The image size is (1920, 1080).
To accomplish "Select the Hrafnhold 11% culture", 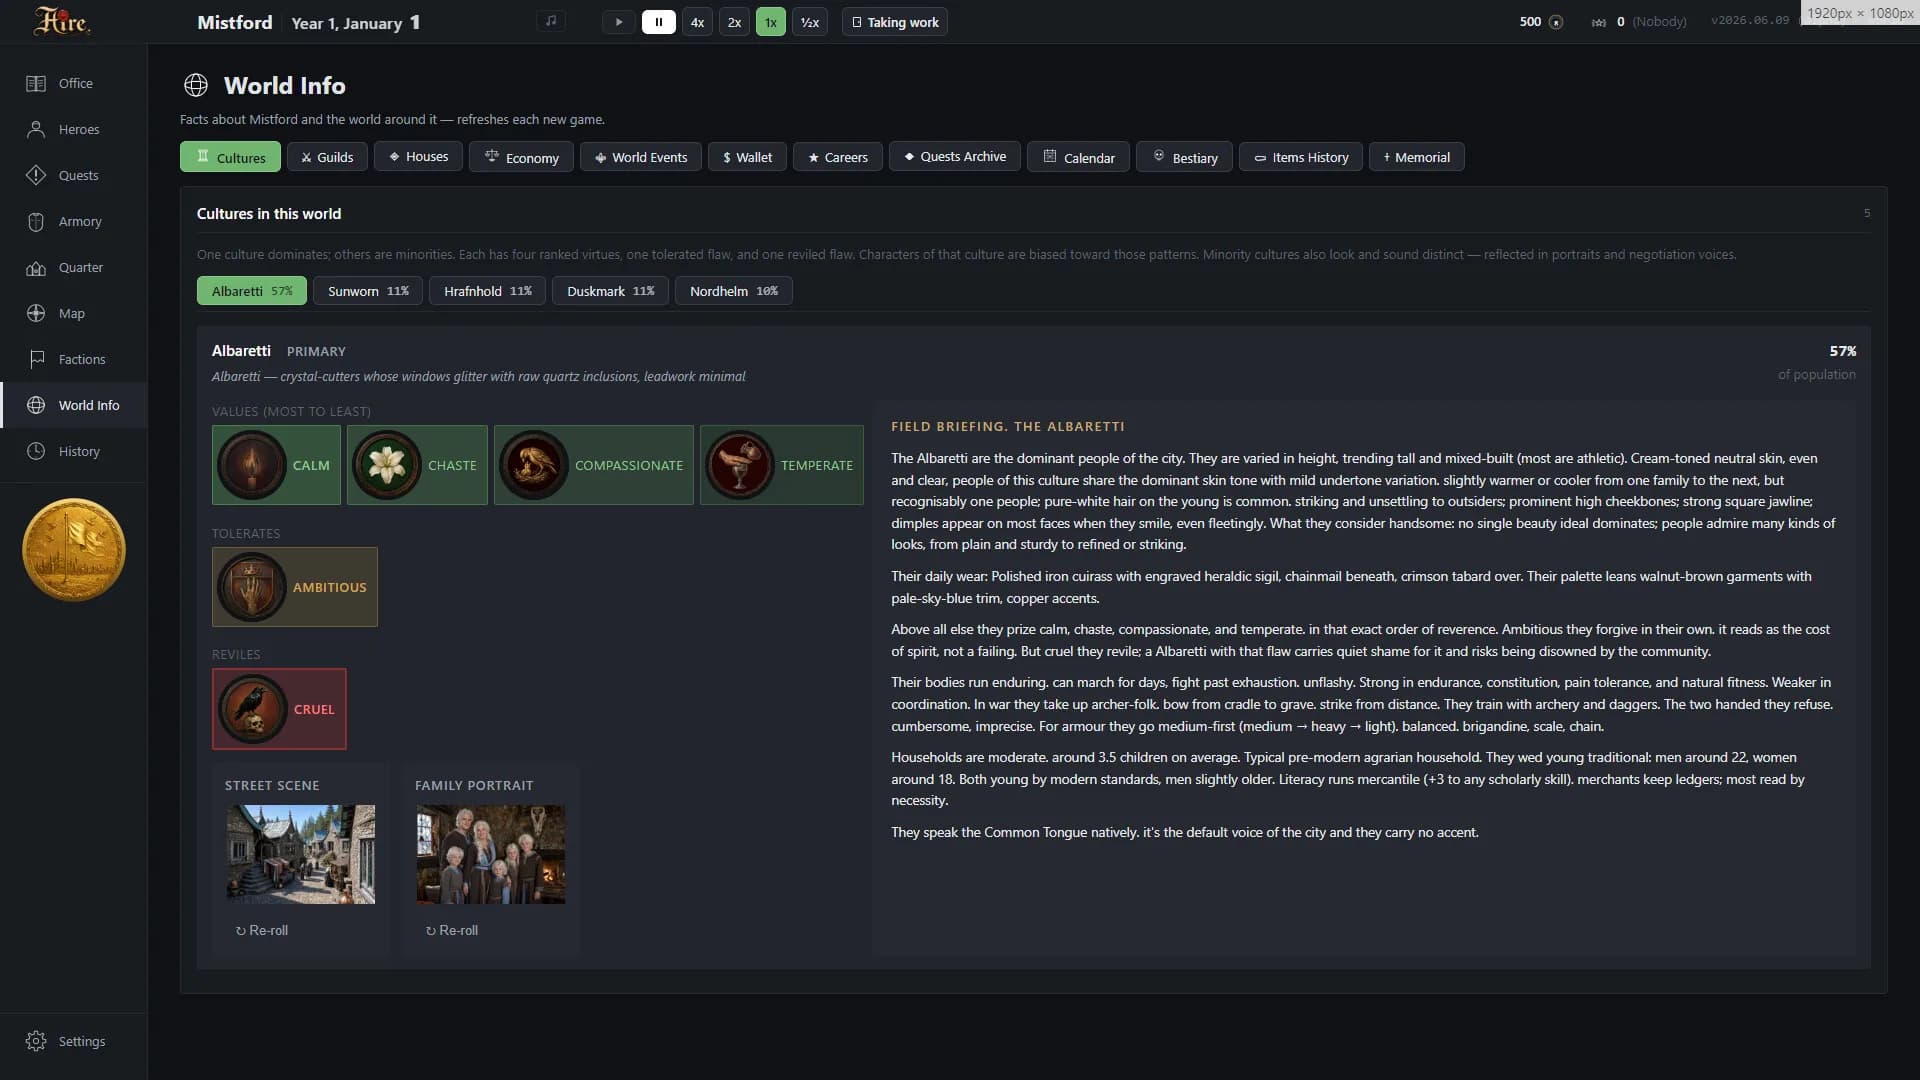I will (487, 291).
